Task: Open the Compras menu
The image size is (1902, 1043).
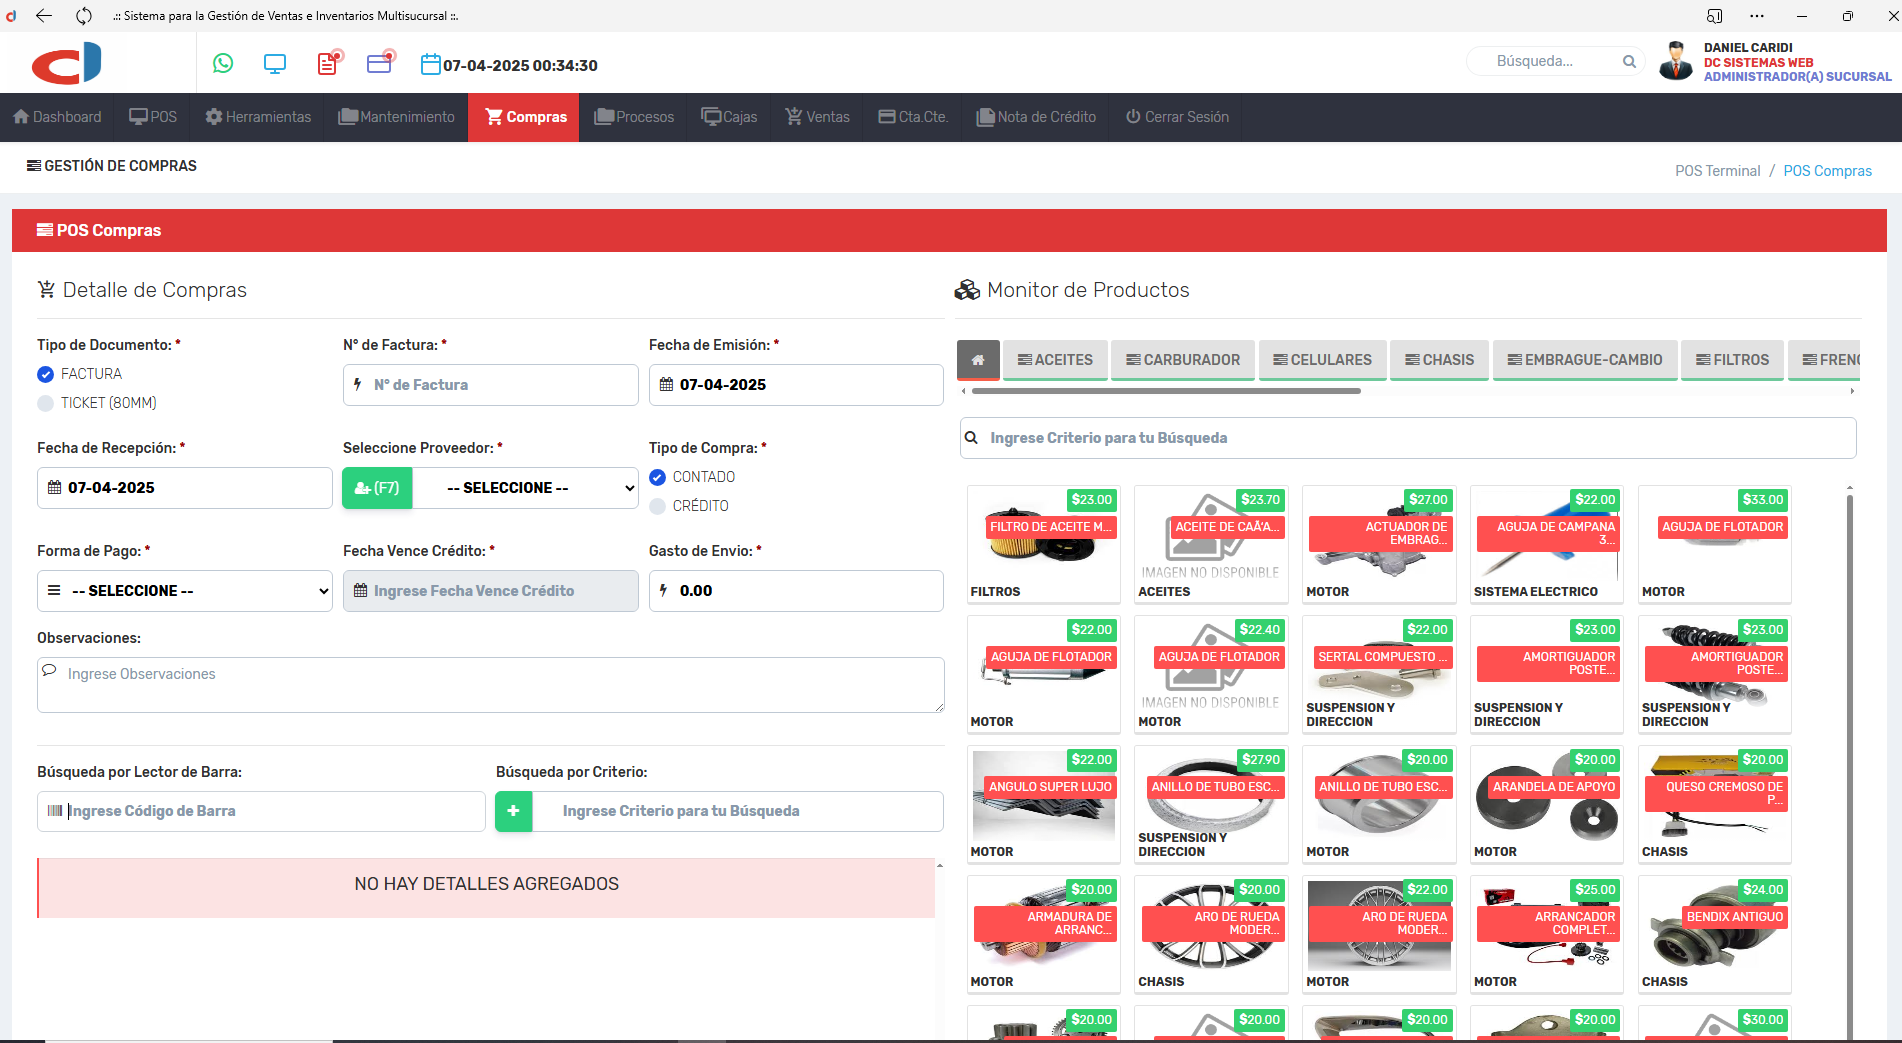Action: (x=524, y=117)
